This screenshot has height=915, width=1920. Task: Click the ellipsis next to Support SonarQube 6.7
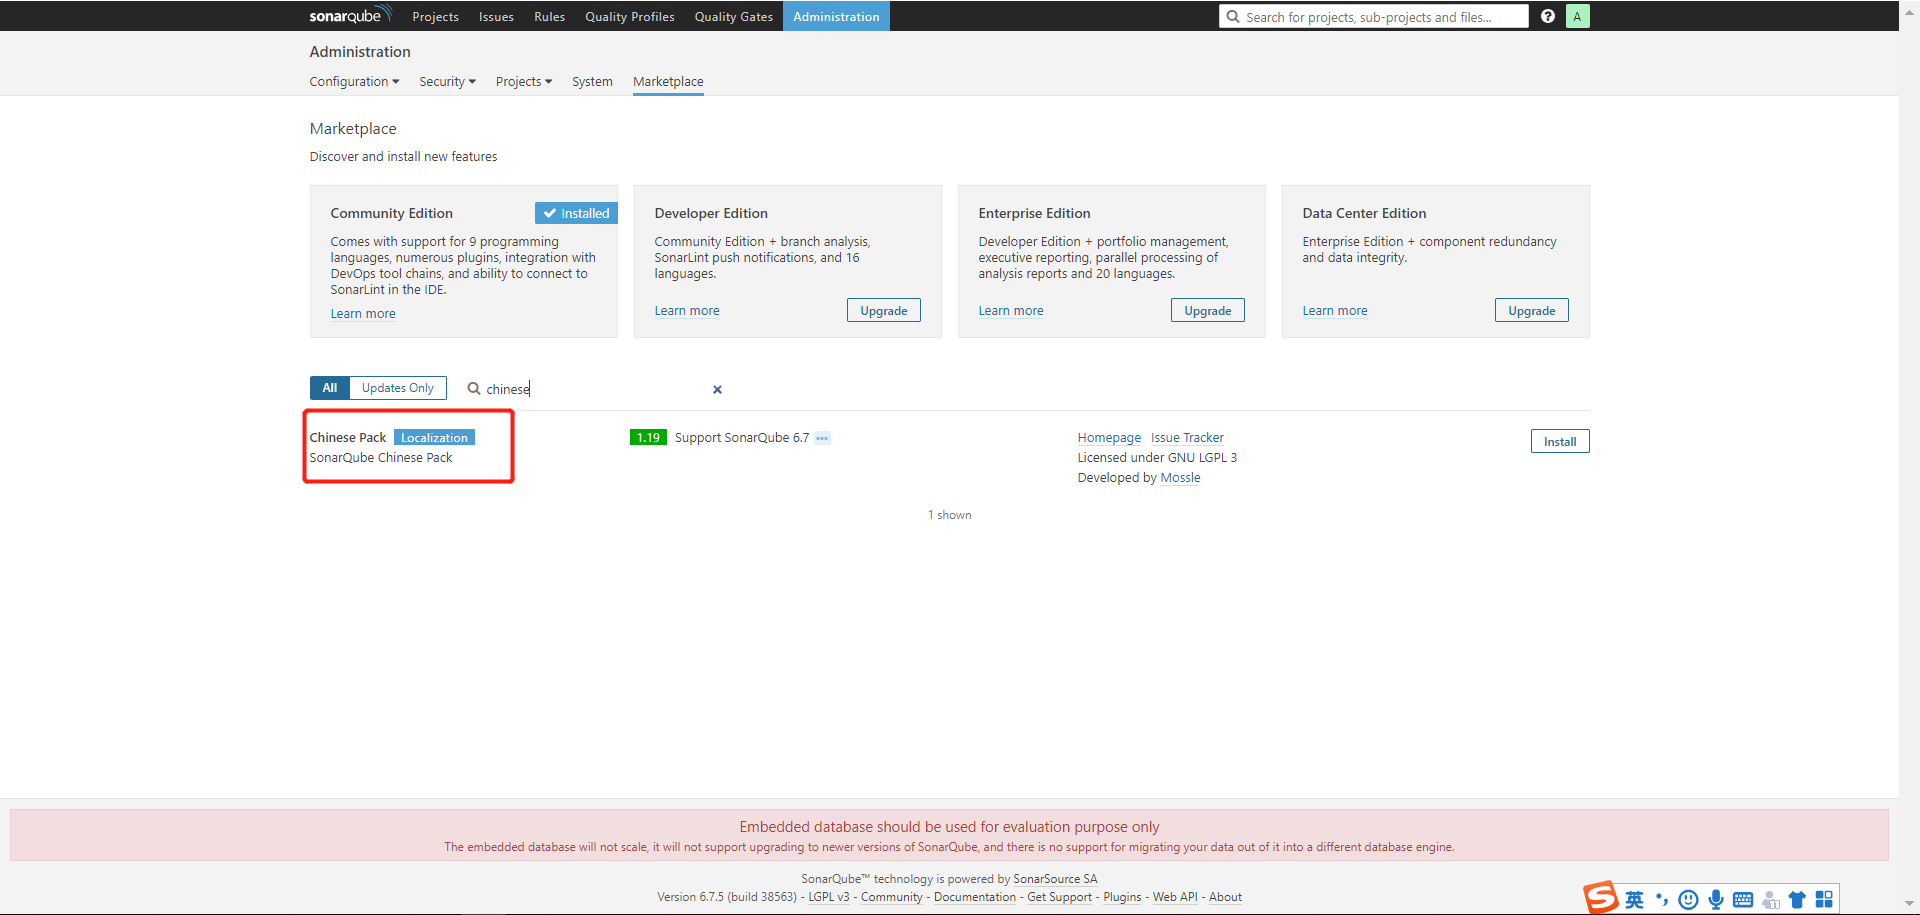pyautogui.click(x=822, y=438)
